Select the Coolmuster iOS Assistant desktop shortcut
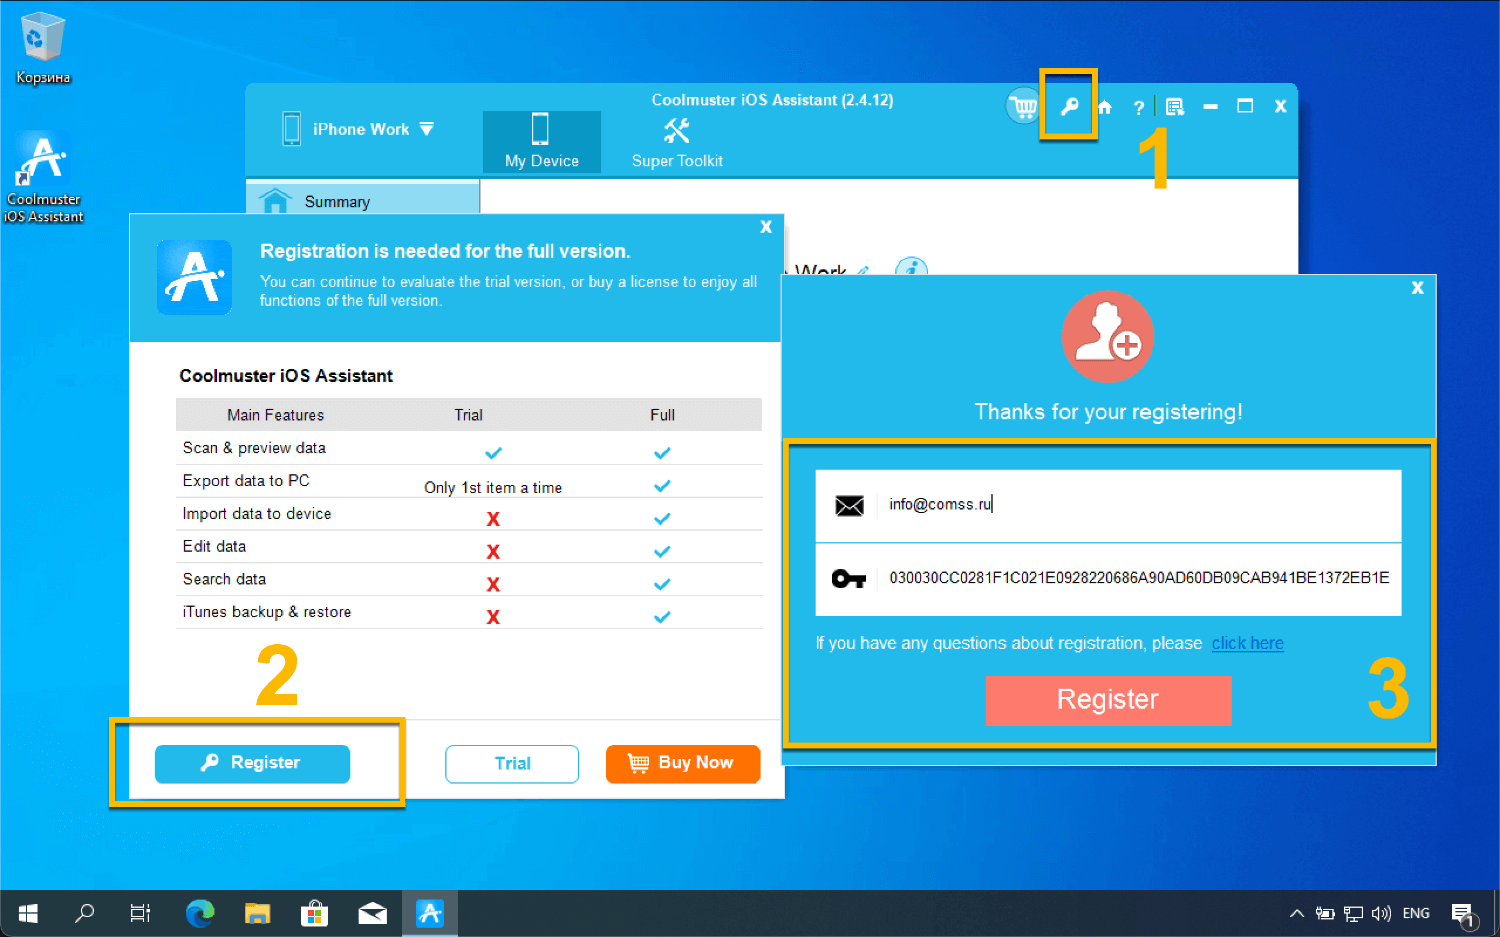1500x937 pixels. tap(43, 178)
